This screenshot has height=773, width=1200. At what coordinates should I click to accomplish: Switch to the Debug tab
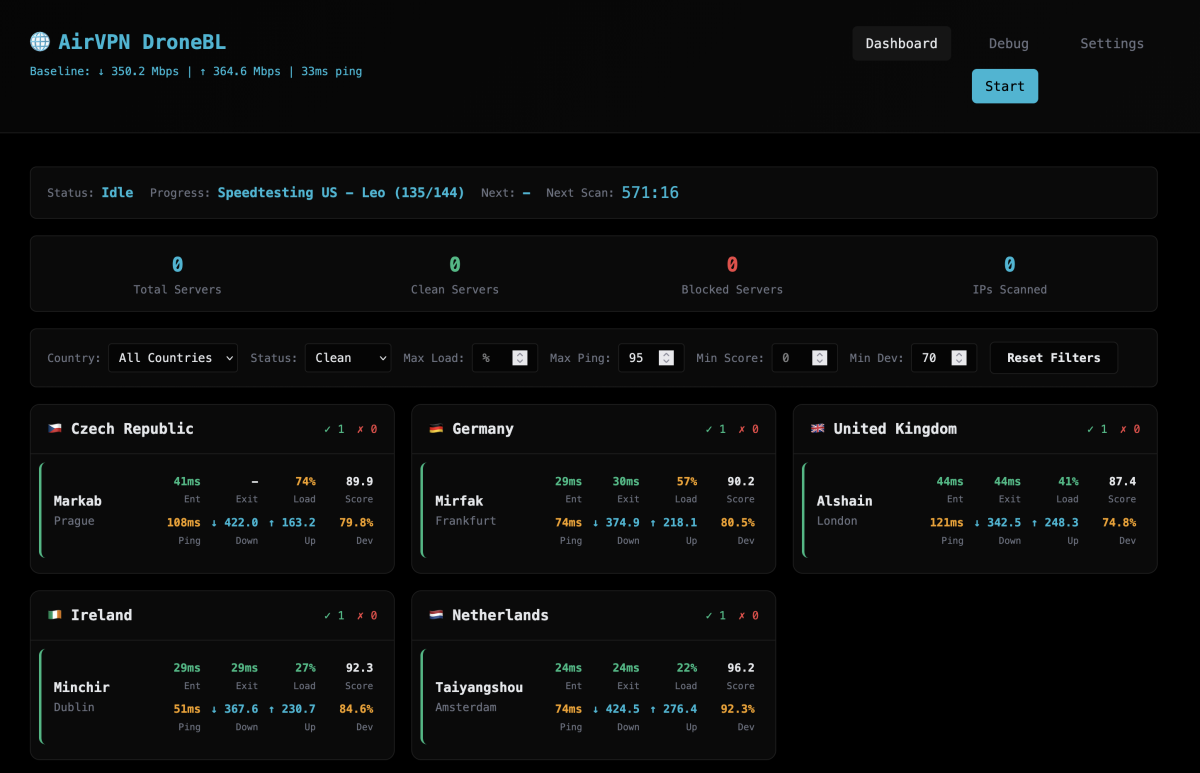coord(1008,44)
